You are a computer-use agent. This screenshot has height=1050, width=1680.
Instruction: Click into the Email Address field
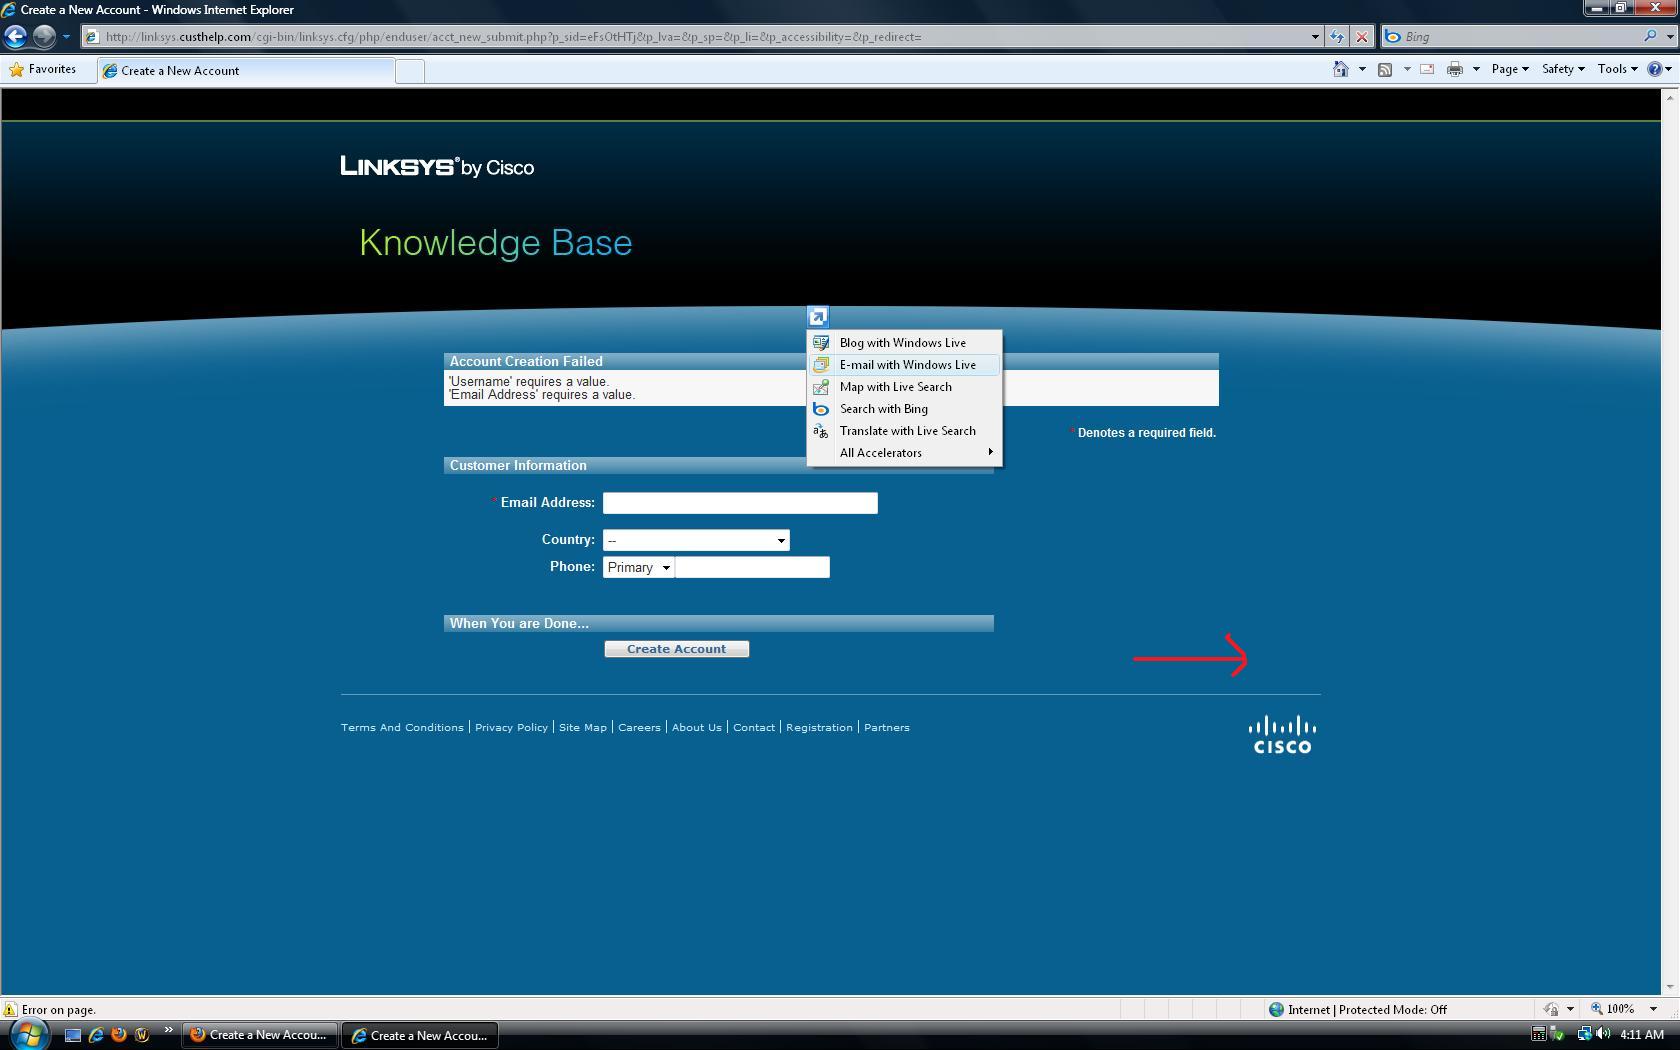tap(740, 503)
